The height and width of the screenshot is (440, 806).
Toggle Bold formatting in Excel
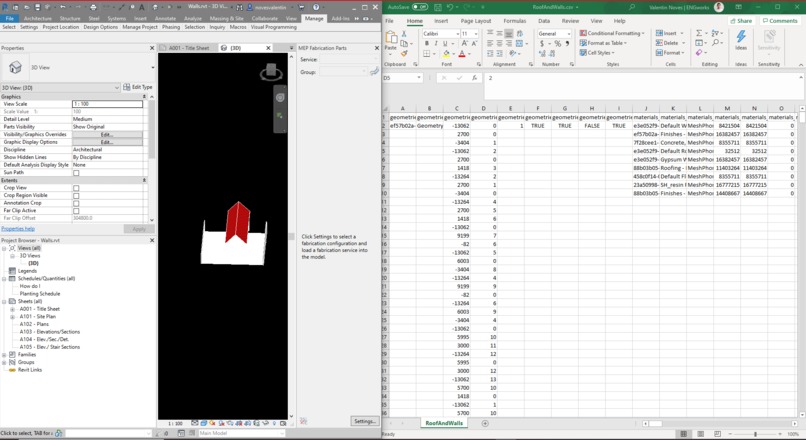(x=427, y=44)
